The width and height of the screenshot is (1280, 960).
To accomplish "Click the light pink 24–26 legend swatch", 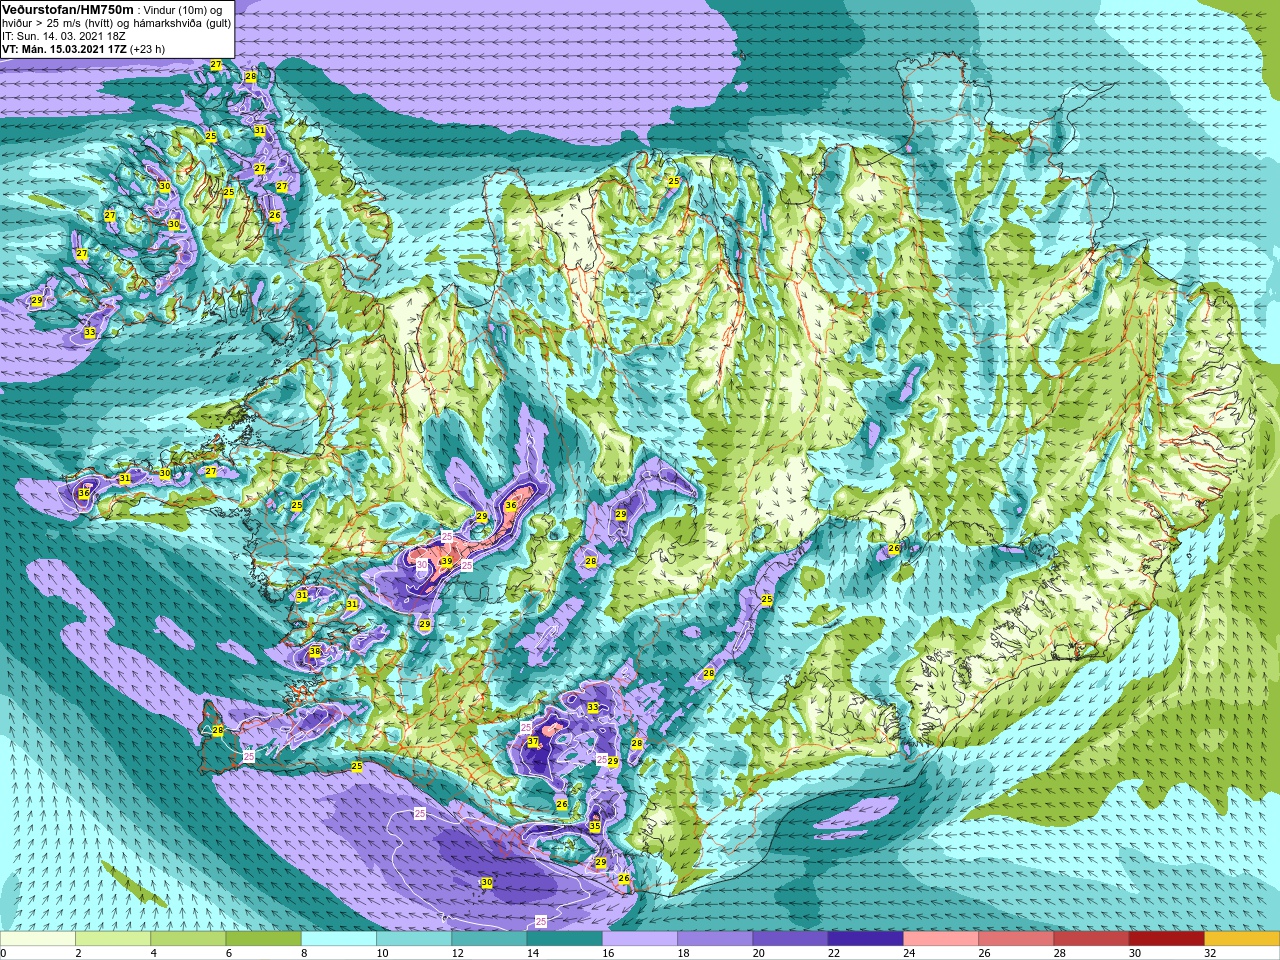I will [941, 940].
